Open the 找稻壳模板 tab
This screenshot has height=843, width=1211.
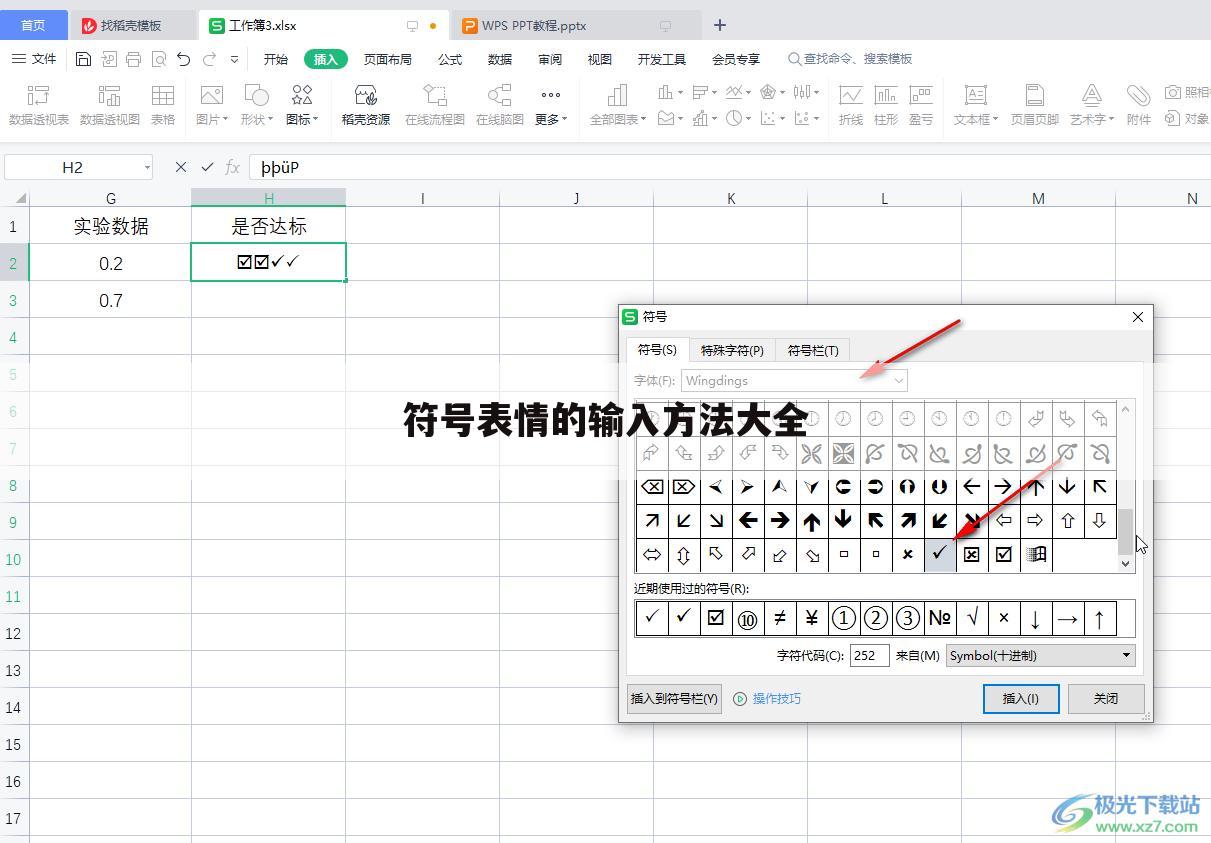coord(135,26)
